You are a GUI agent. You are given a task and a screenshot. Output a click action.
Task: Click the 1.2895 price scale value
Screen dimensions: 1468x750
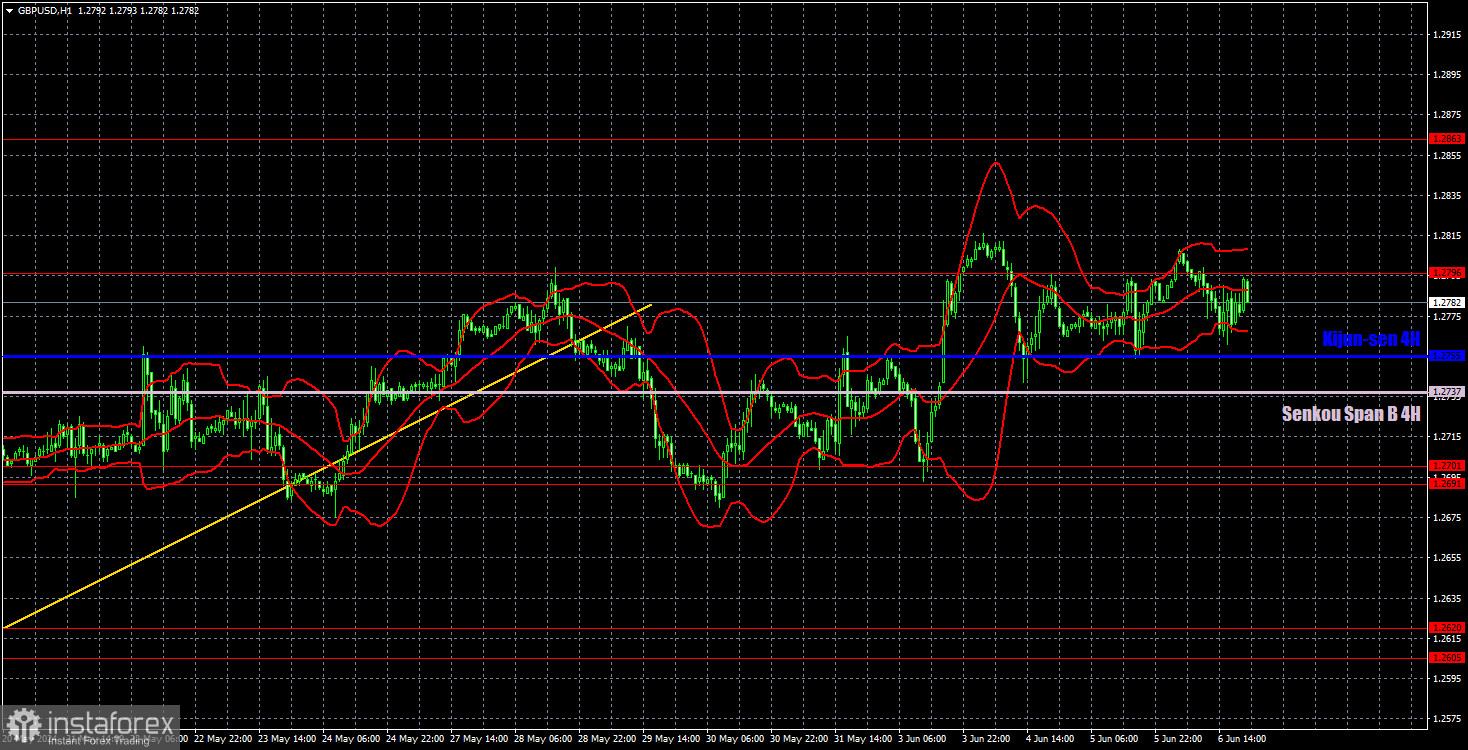1447,75
